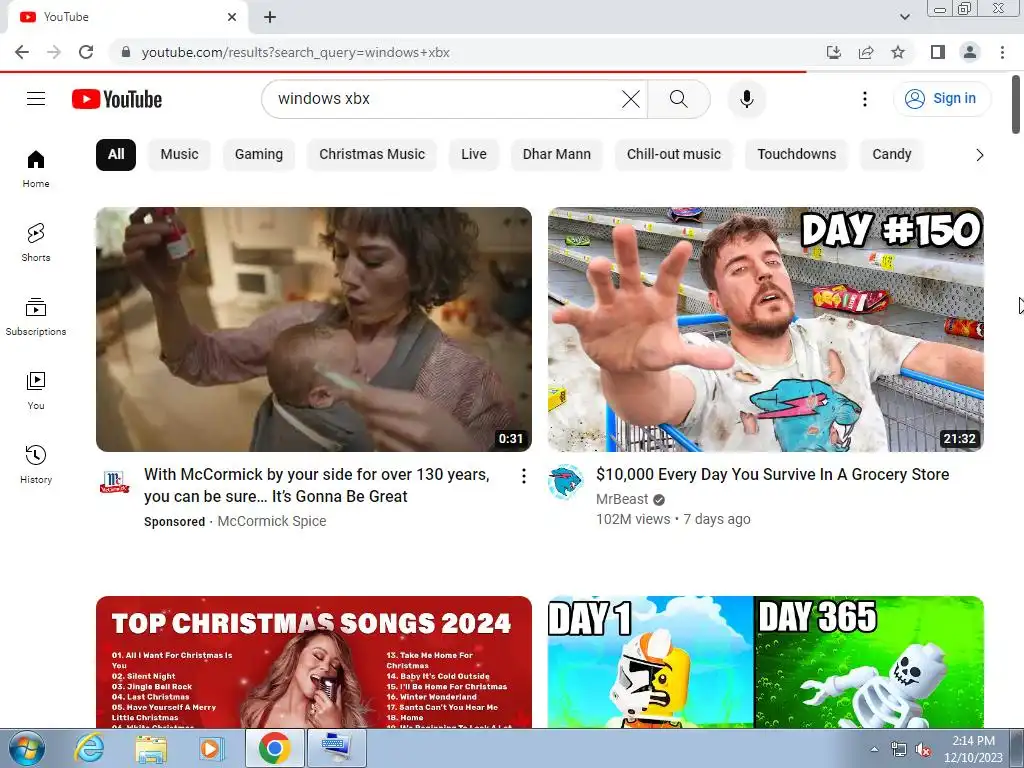Click the browser address bar URL

click(295, 52)
